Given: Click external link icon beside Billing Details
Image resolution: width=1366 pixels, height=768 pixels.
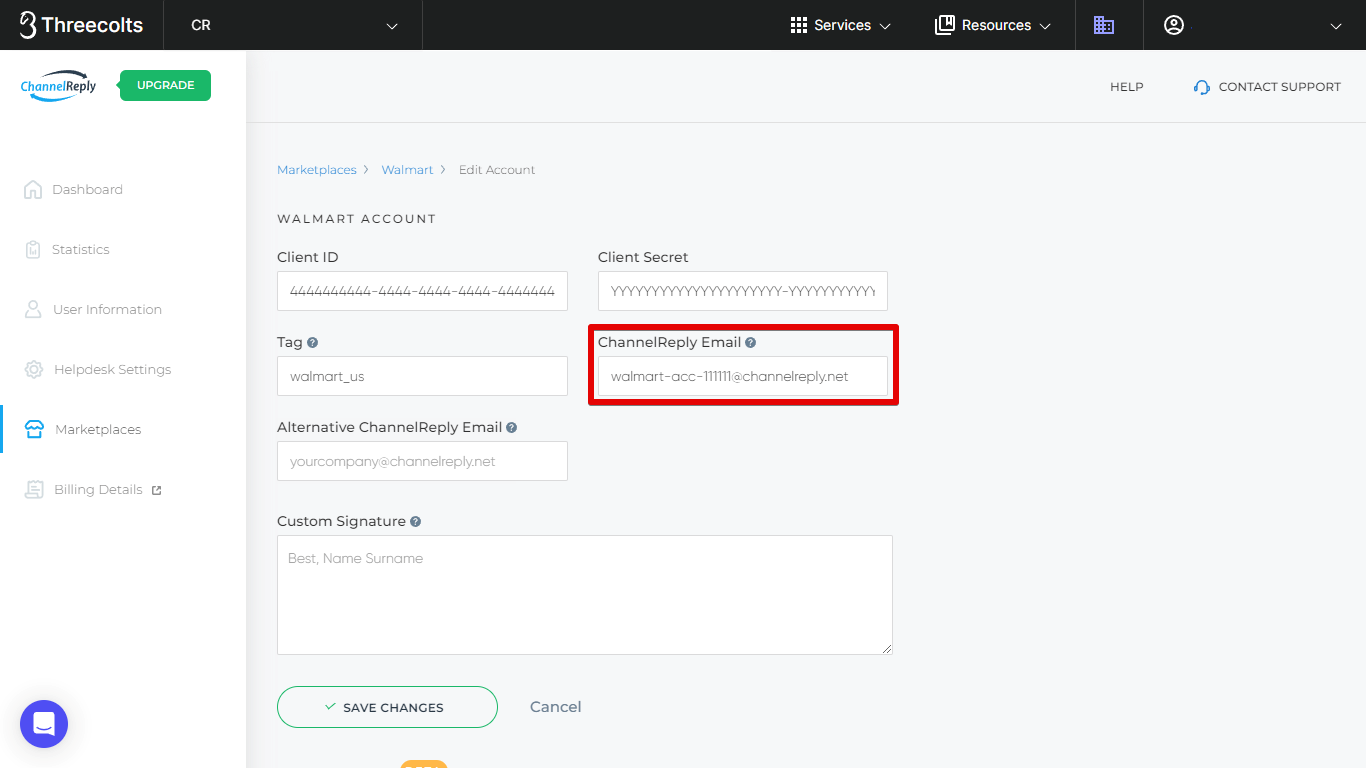Looking at the screenshot, I should coord(156,490).
